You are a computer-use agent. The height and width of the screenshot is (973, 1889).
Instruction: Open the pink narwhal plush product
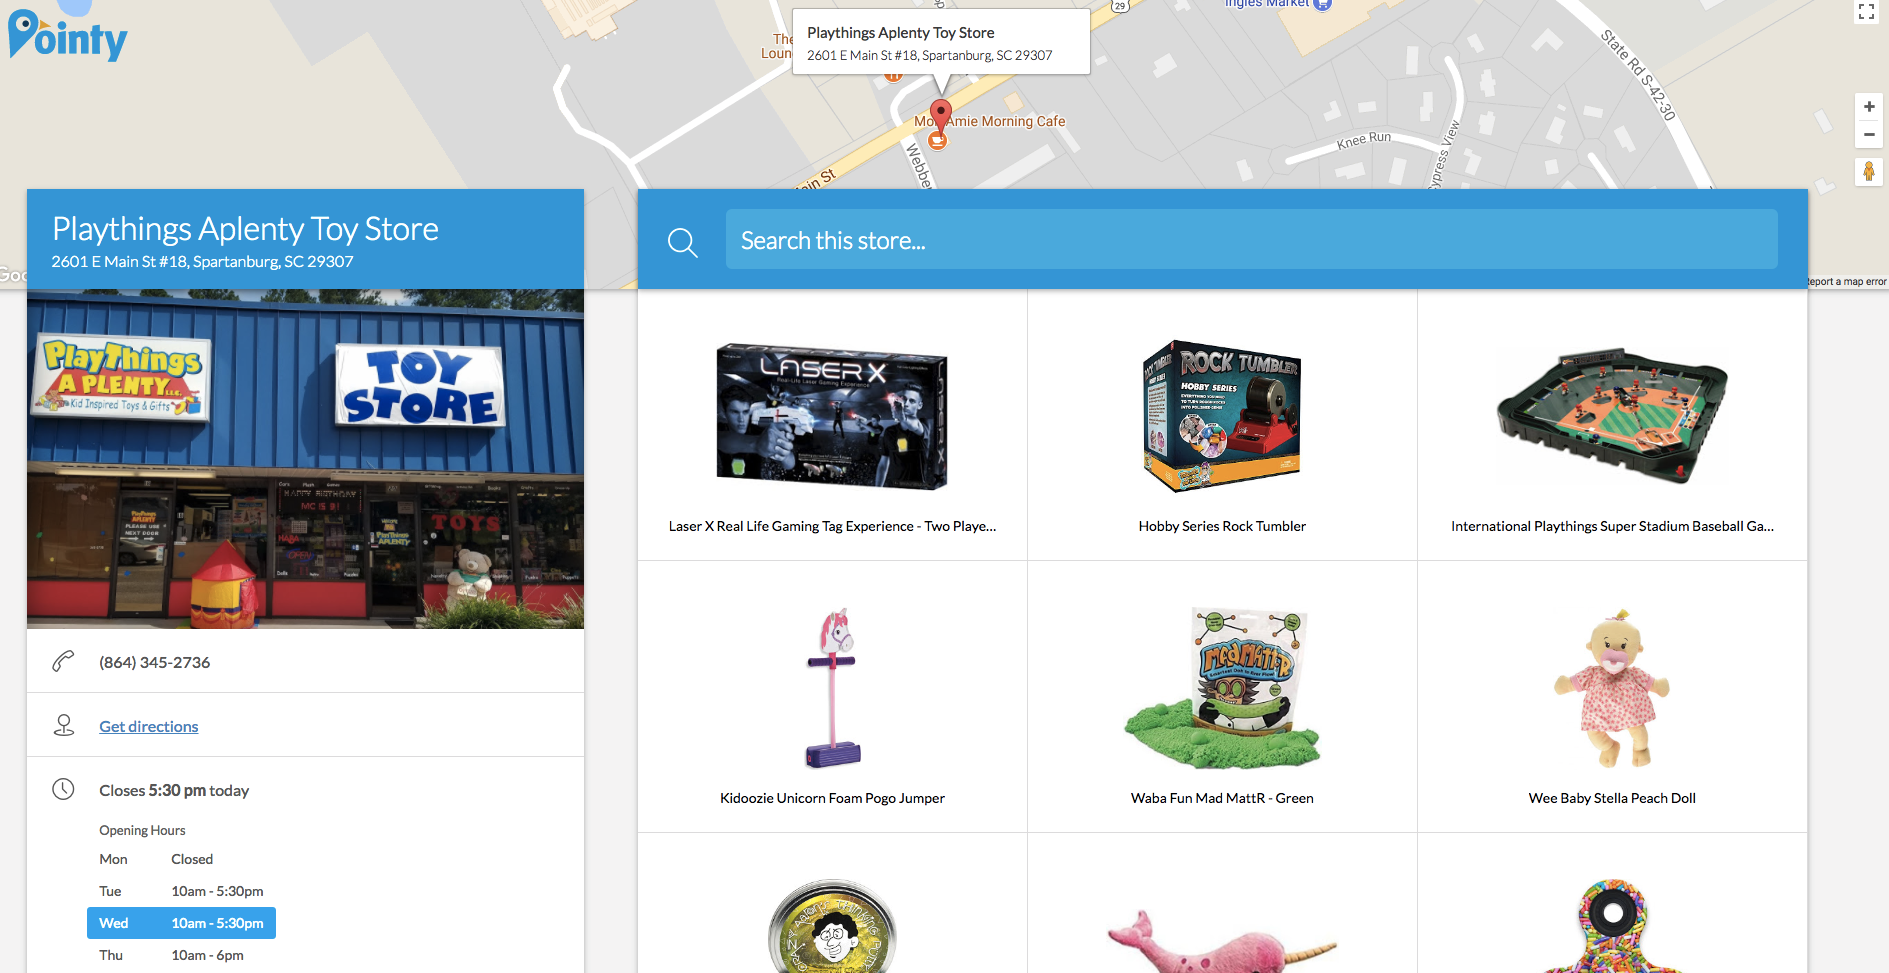tap(1222, 940)
